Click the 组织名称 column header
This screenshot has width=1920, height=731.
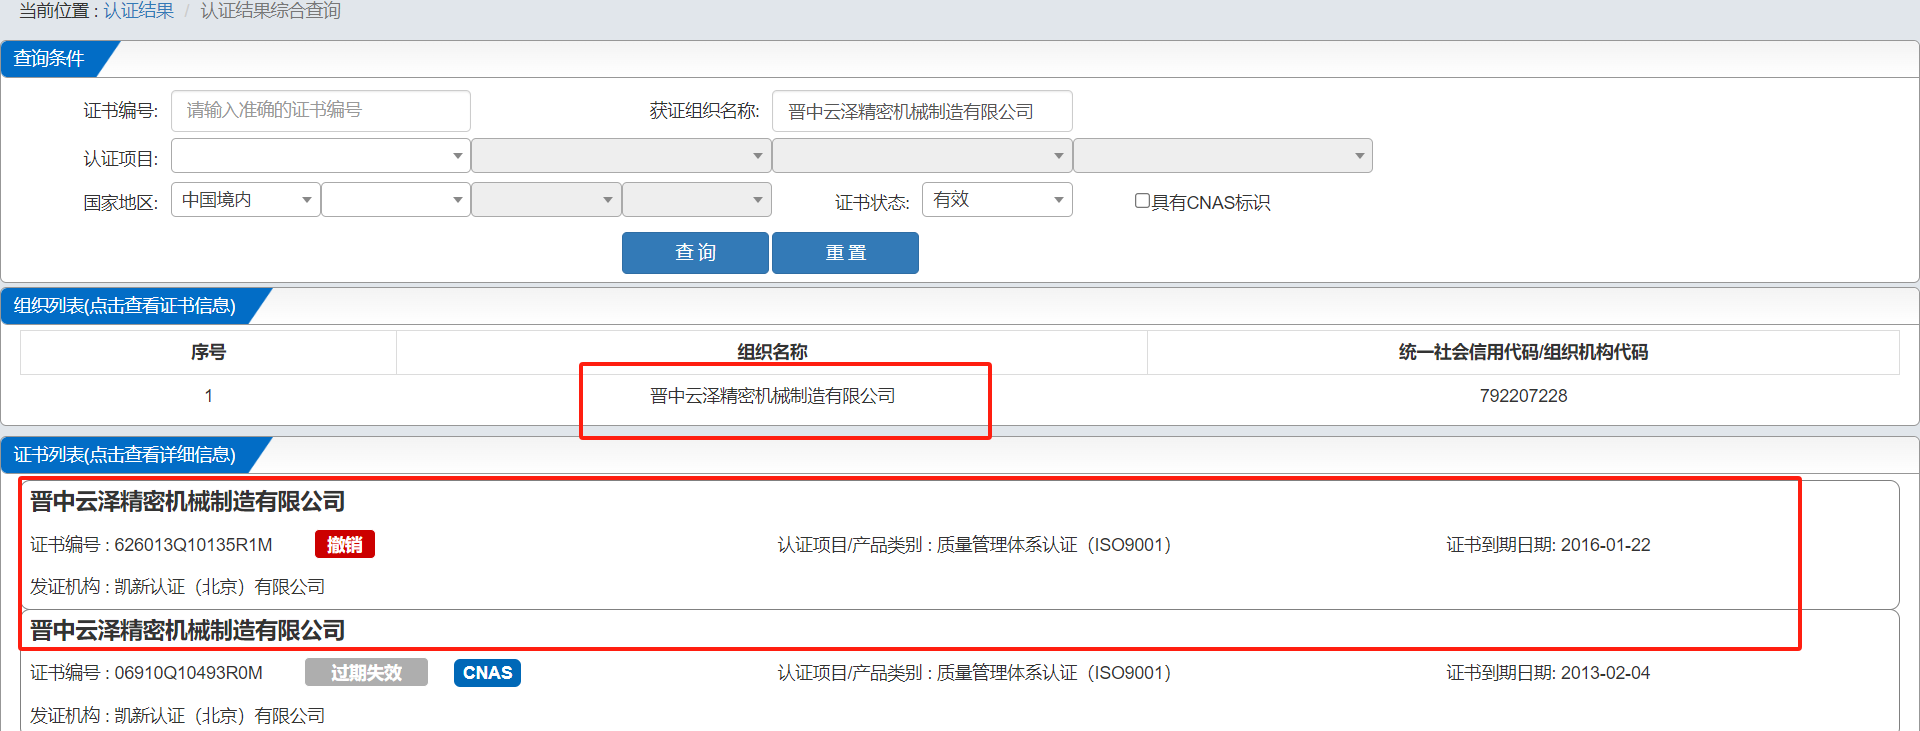tap(772, 352)
